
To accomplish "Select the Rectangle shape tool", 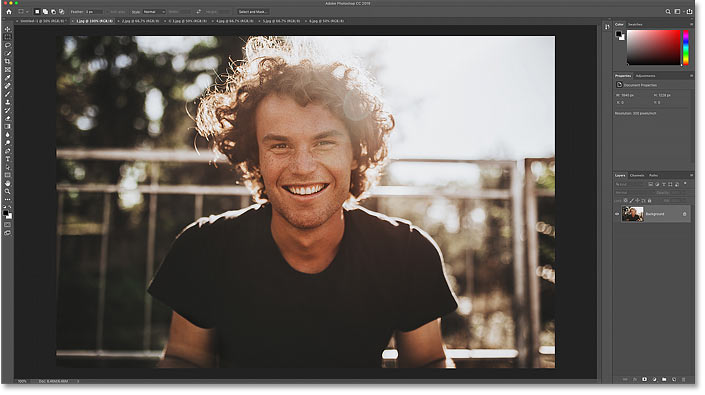I will point(7,175).
